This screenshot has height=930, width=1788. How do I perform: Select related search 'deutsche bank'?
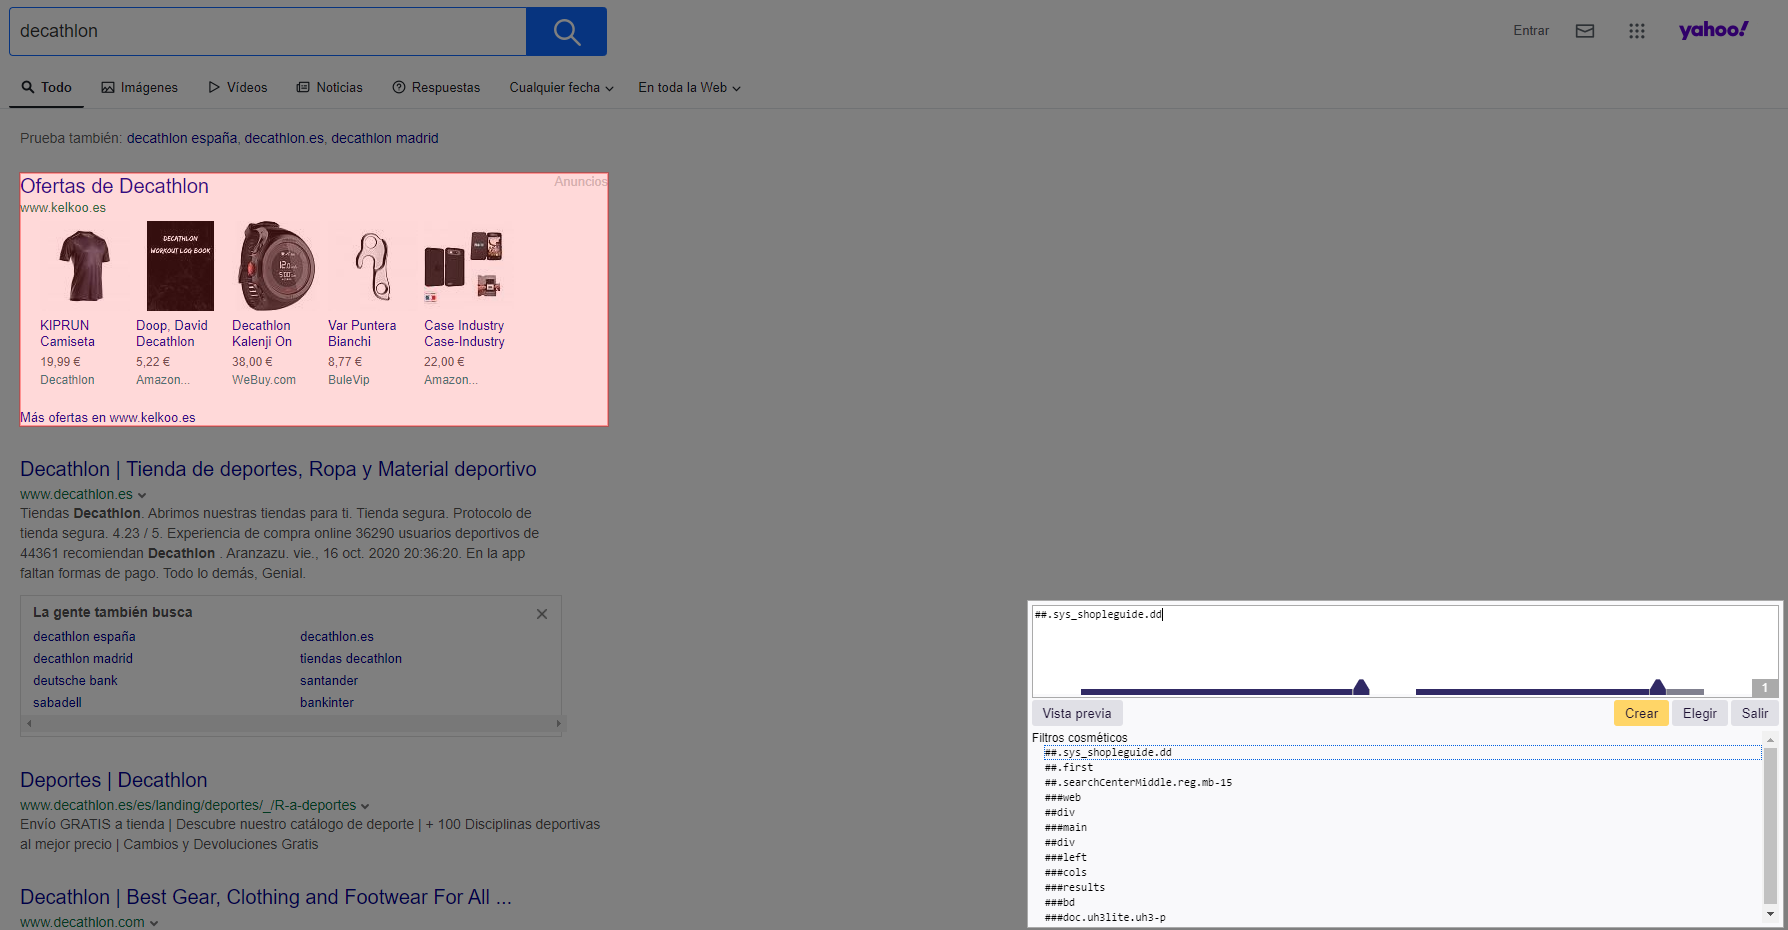click(75, 681)
